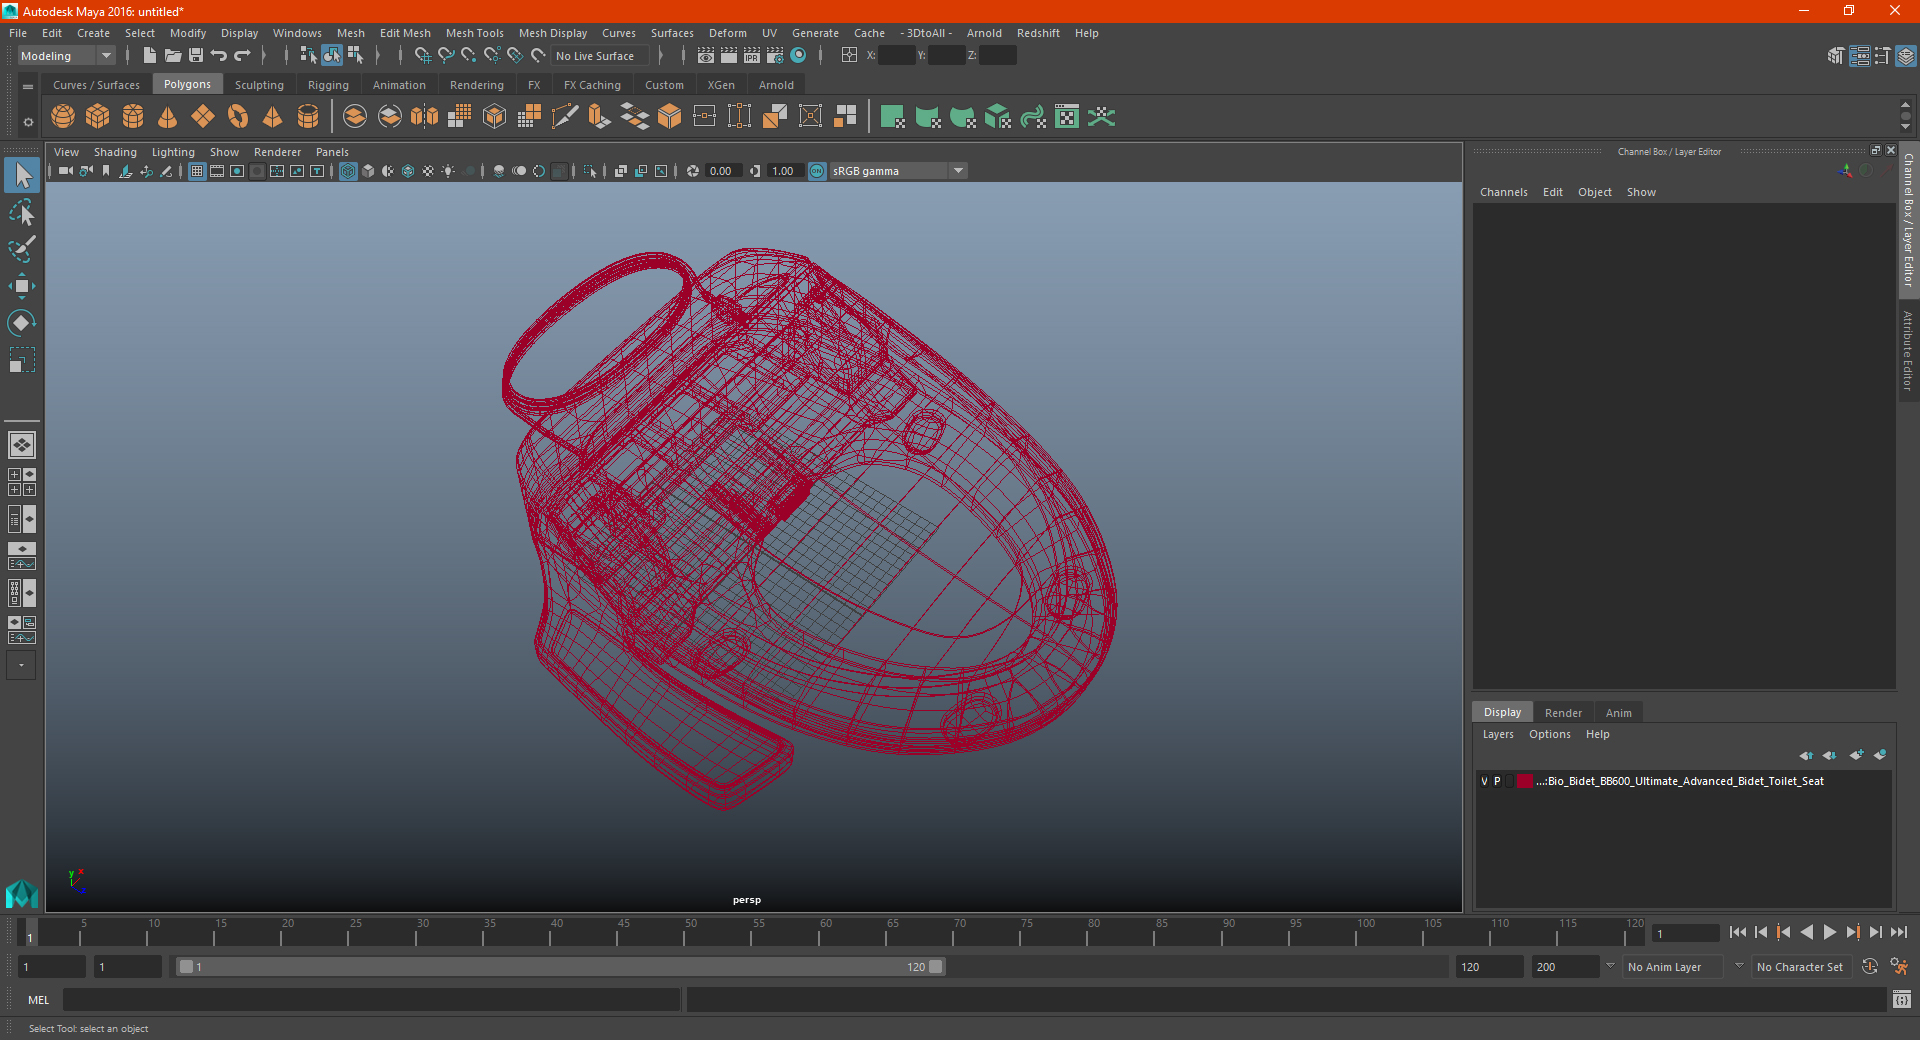The height and width of the screenshot is (1040, 1920).
Task: Open the Modeling menu set dropdown
Action: (67, 56)
